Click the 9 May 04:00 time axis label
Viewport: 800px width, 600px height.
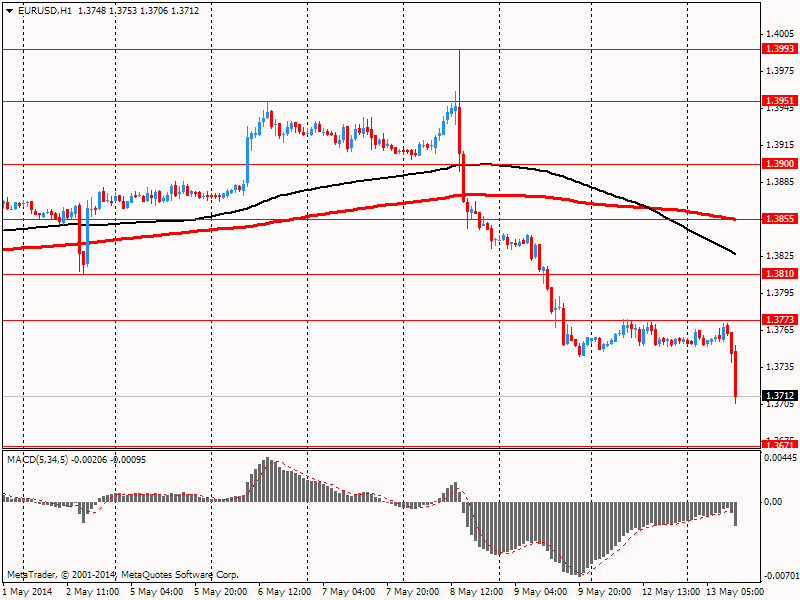coord(541,592)
